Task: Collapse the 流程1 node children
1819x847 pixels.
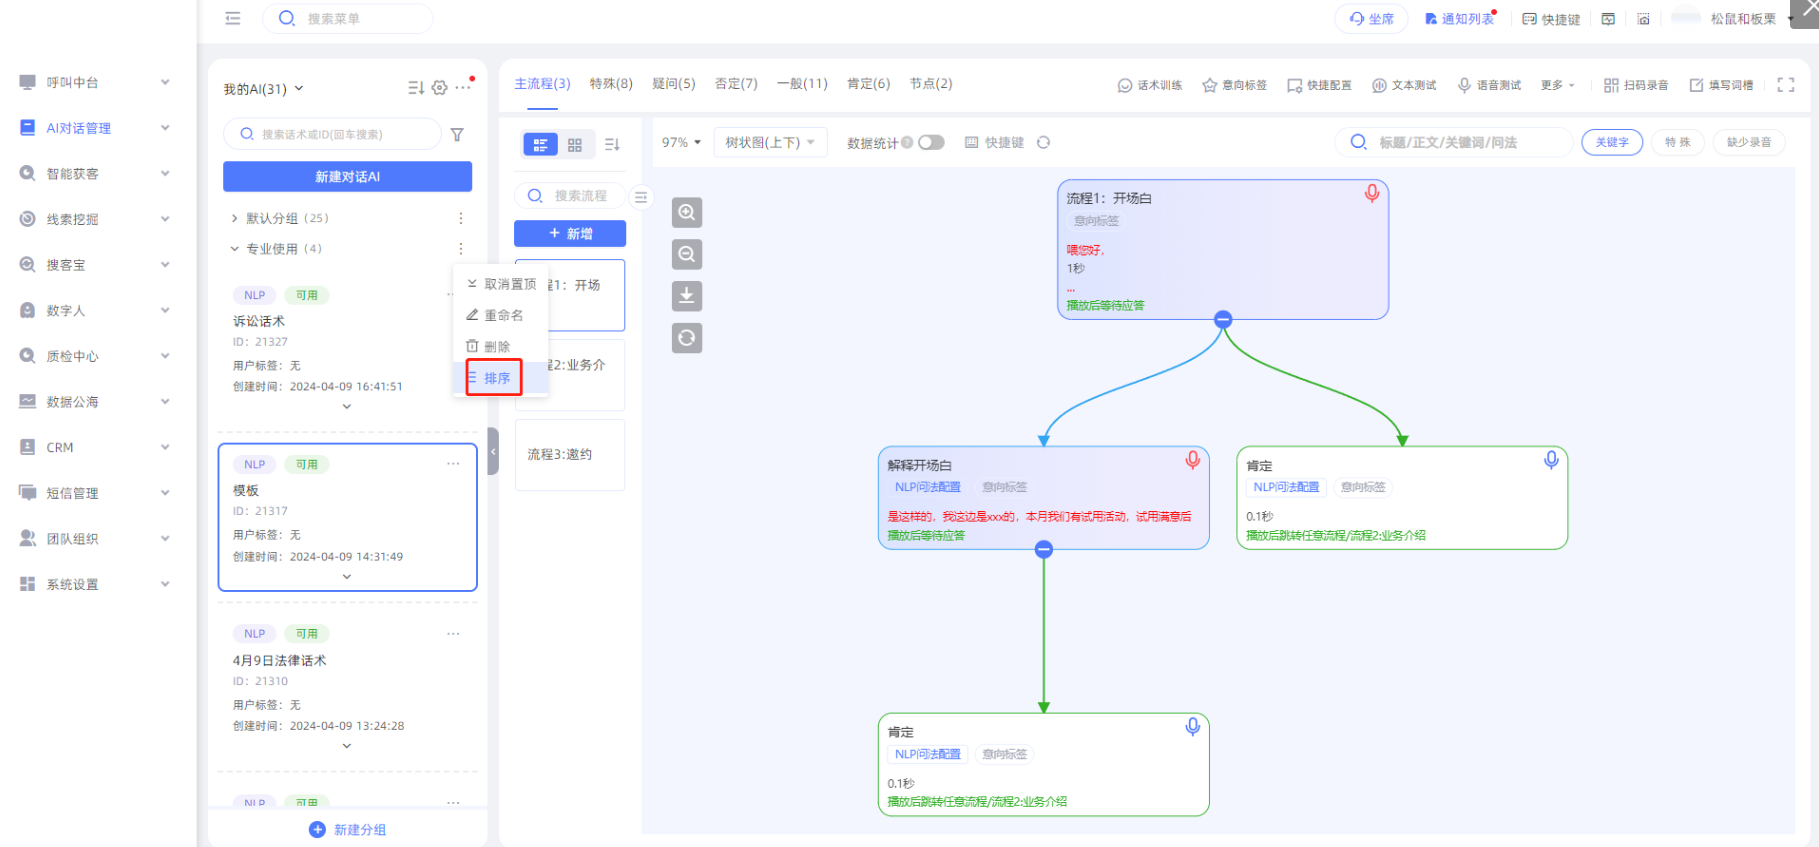Action: pos(1223,320)
